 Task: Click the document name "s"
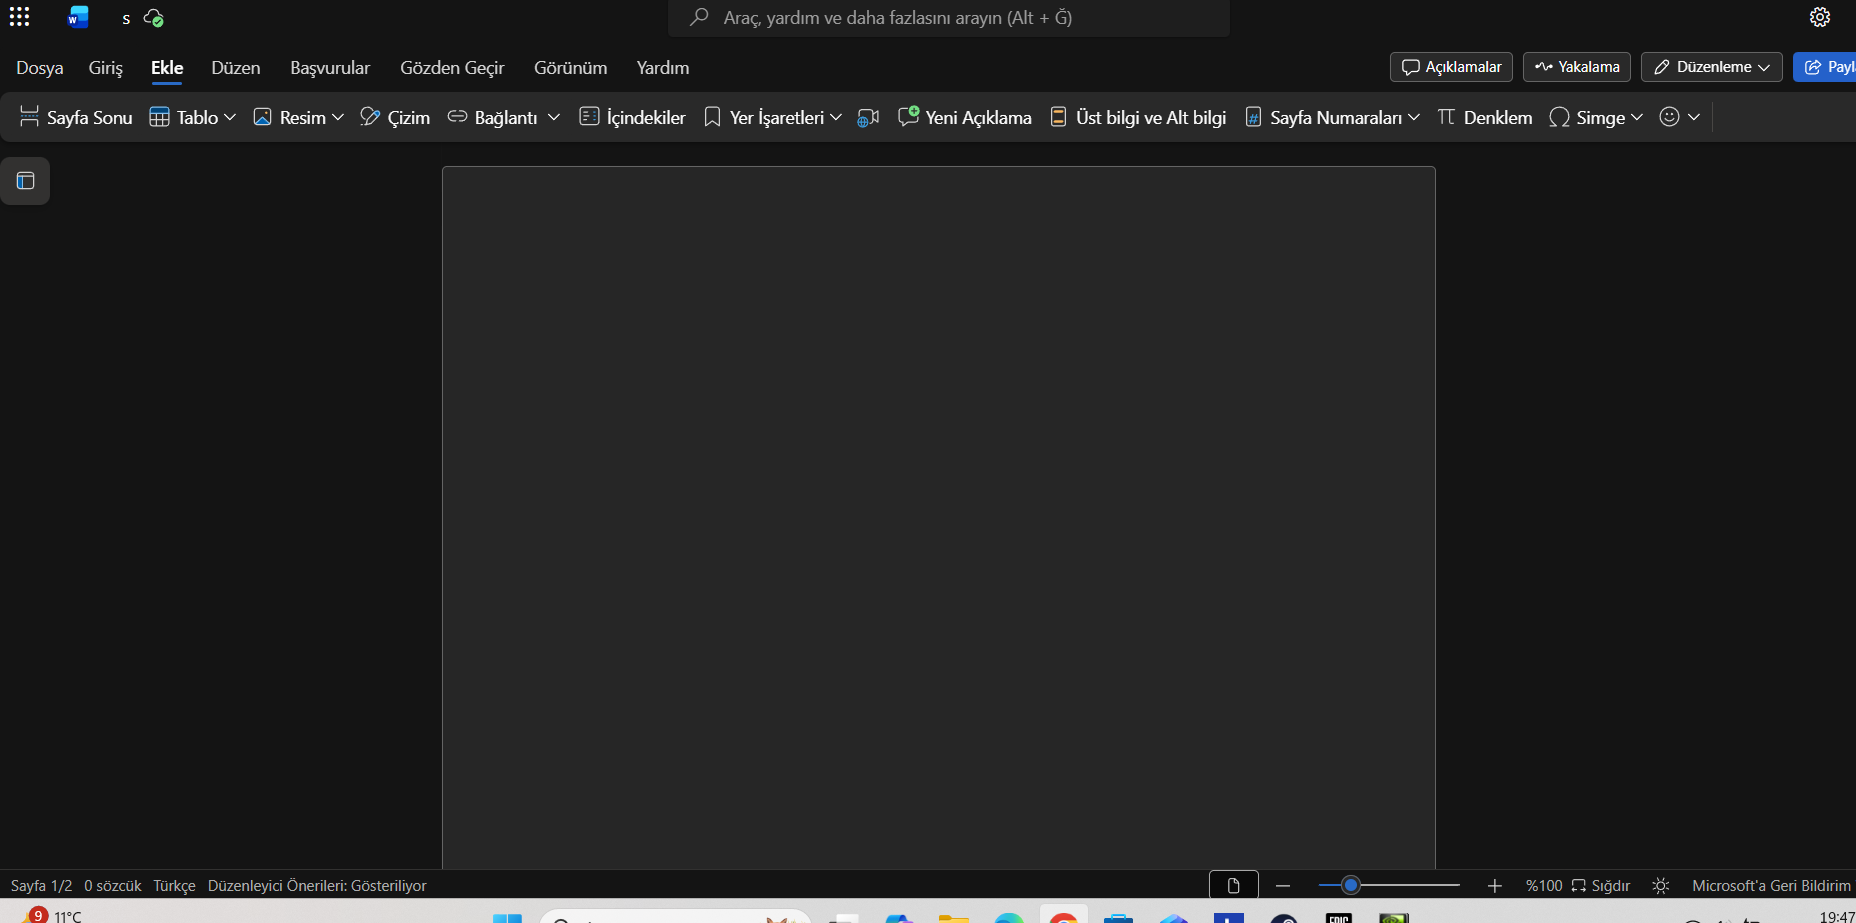point(126,19)
